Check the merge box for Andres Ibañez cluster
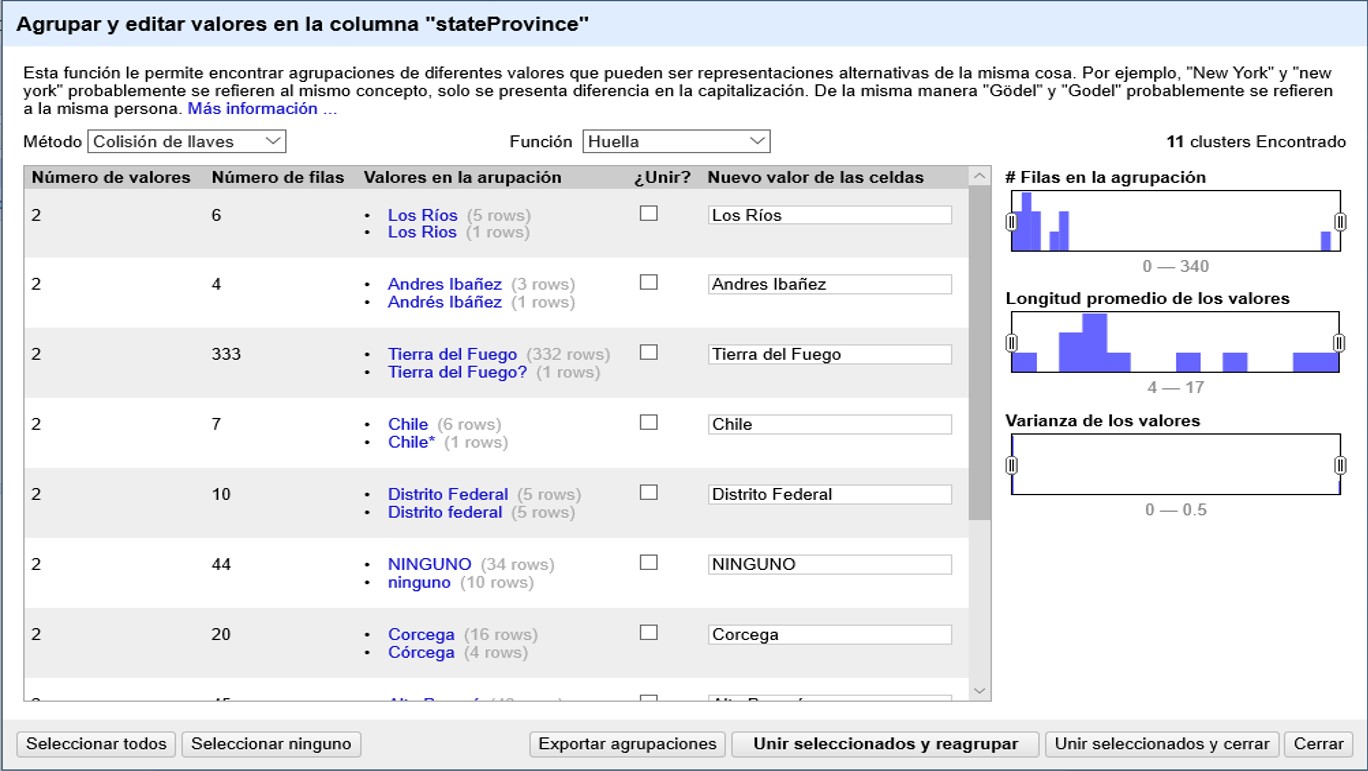Image resolution: width=1368 pixels, height=771 pixels. coord(649,283)
